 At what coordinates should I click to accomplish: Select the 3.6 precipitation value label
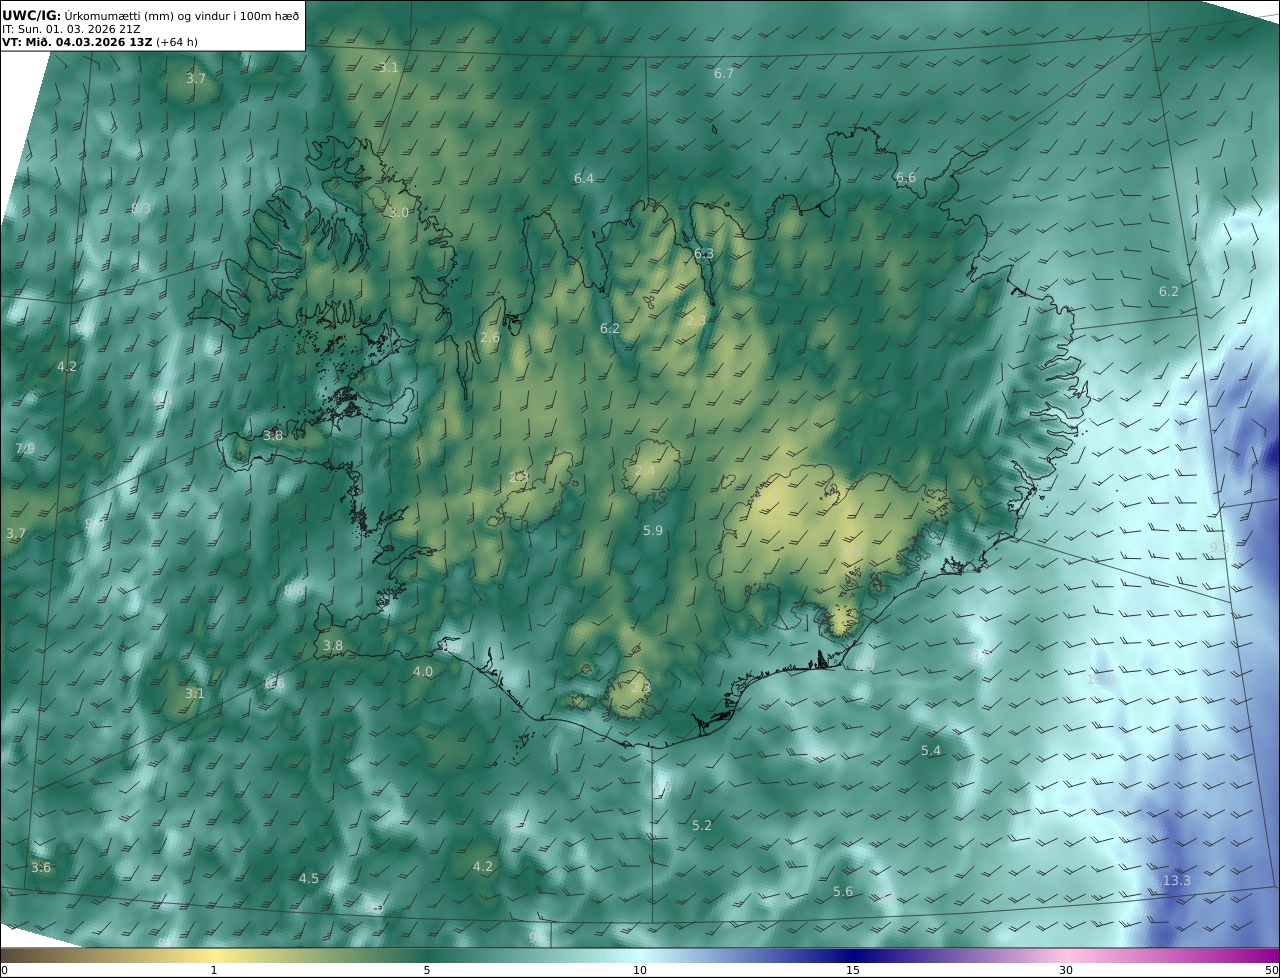(41, 868)
